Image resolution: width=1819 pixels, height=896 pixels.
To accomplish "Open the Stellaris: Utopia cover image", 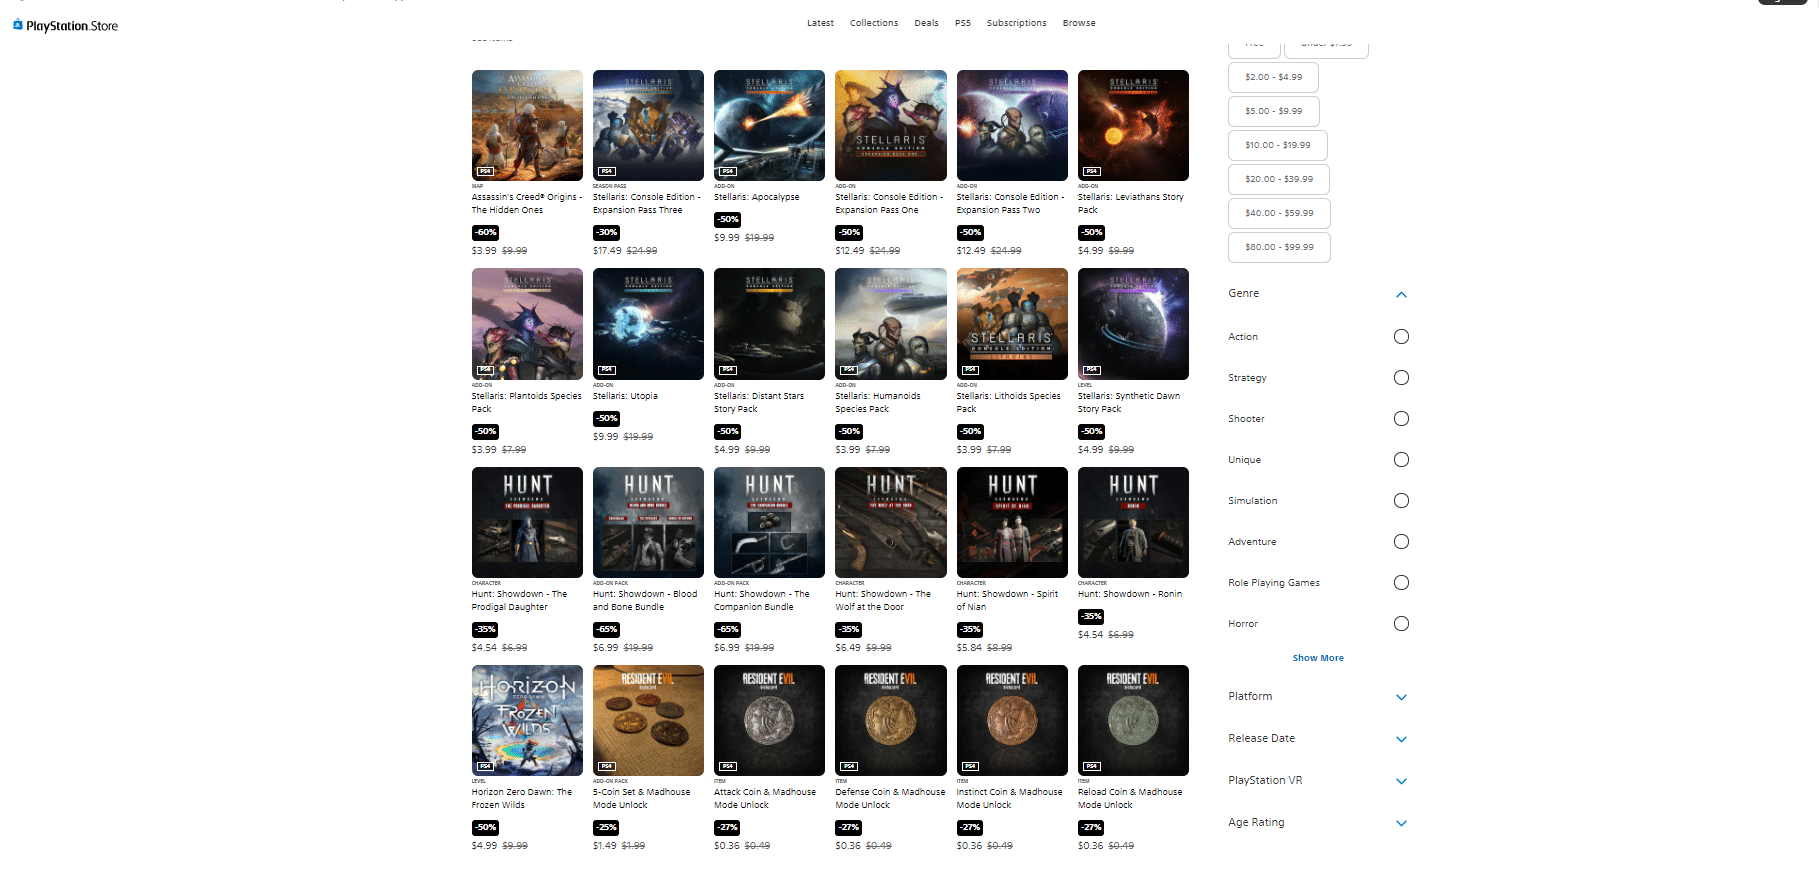I will (648, 324).
